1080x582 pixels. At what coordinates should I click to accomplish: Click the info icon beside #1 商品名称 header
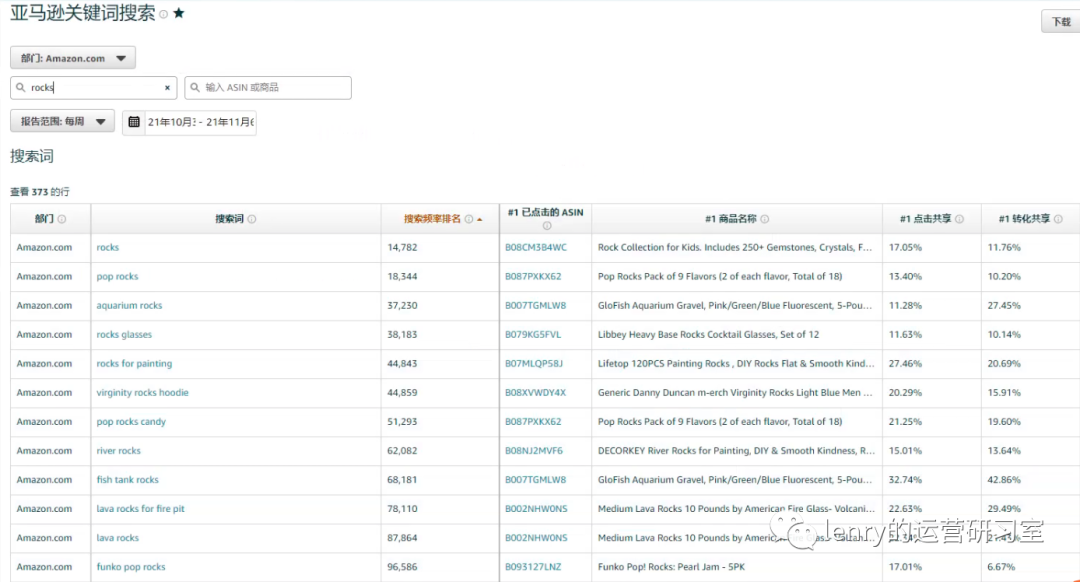tap(765, 219)
